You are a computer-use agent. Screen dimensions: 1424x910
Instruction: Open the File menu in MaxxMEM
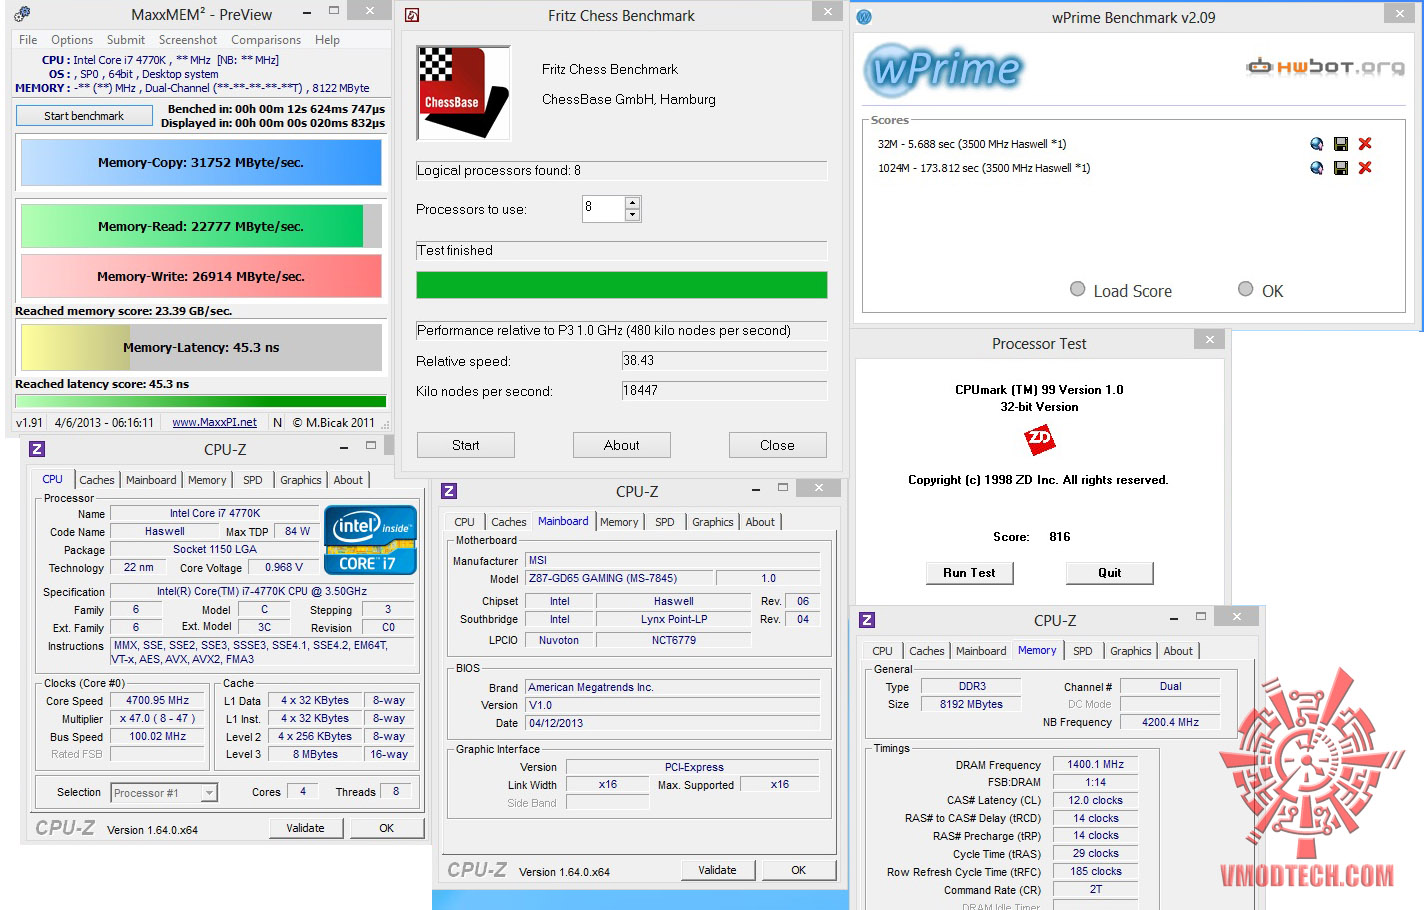coord(28,40)
